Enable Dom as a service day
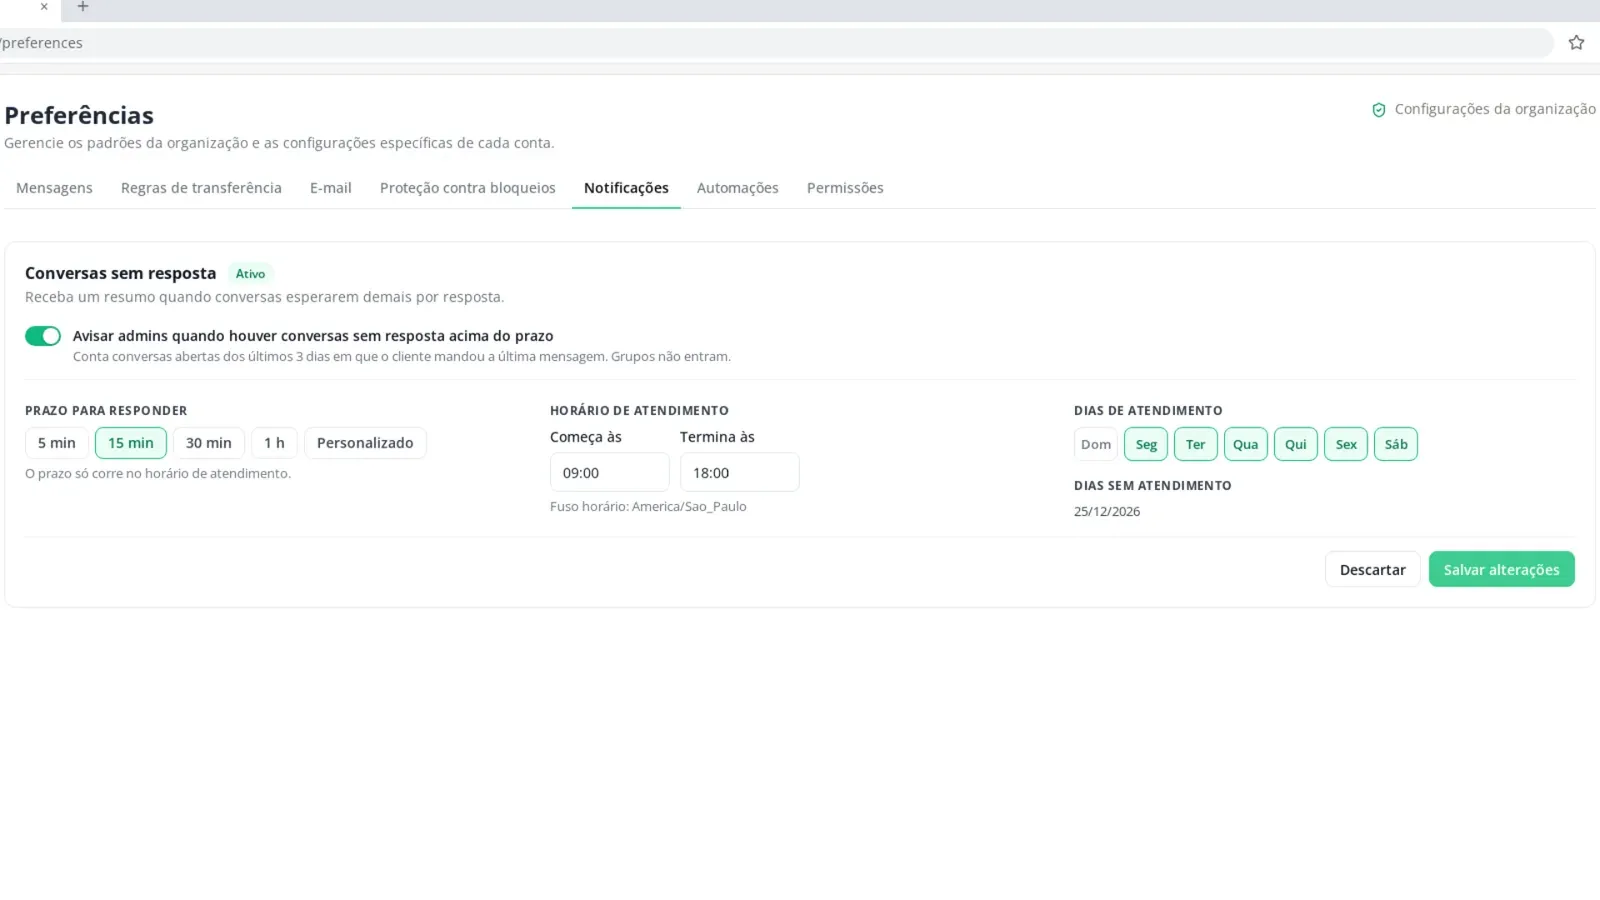Image resolution: width=1600 pixels, height=900 pixels. [1096, 444]
